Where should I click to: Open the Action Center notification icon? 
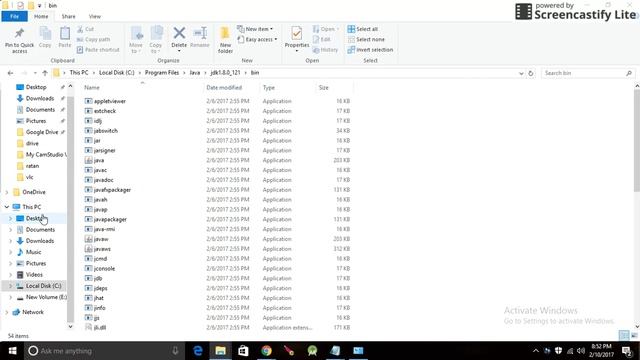tap(627, 351)
